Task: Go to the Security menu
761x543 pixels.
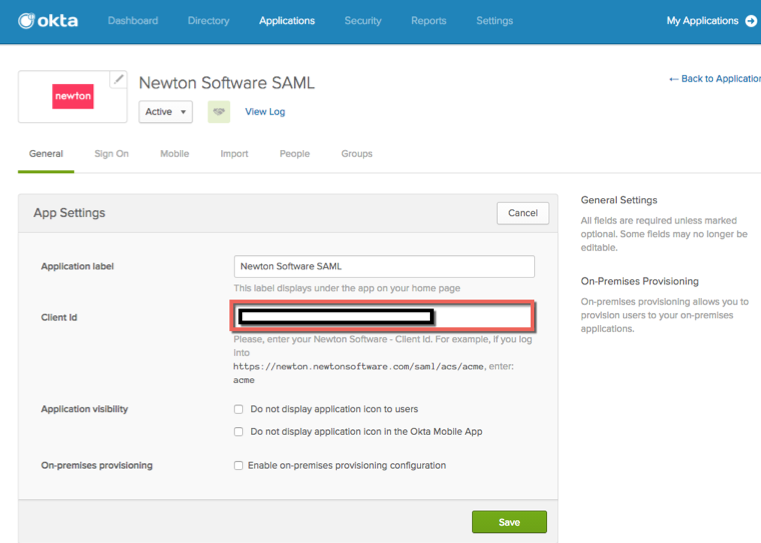Action: coord(362,20)
